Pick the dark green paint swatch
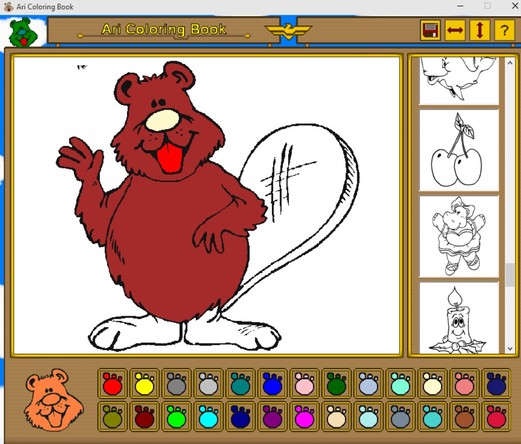This screenshot has width=521, height=444. [336, 383]
